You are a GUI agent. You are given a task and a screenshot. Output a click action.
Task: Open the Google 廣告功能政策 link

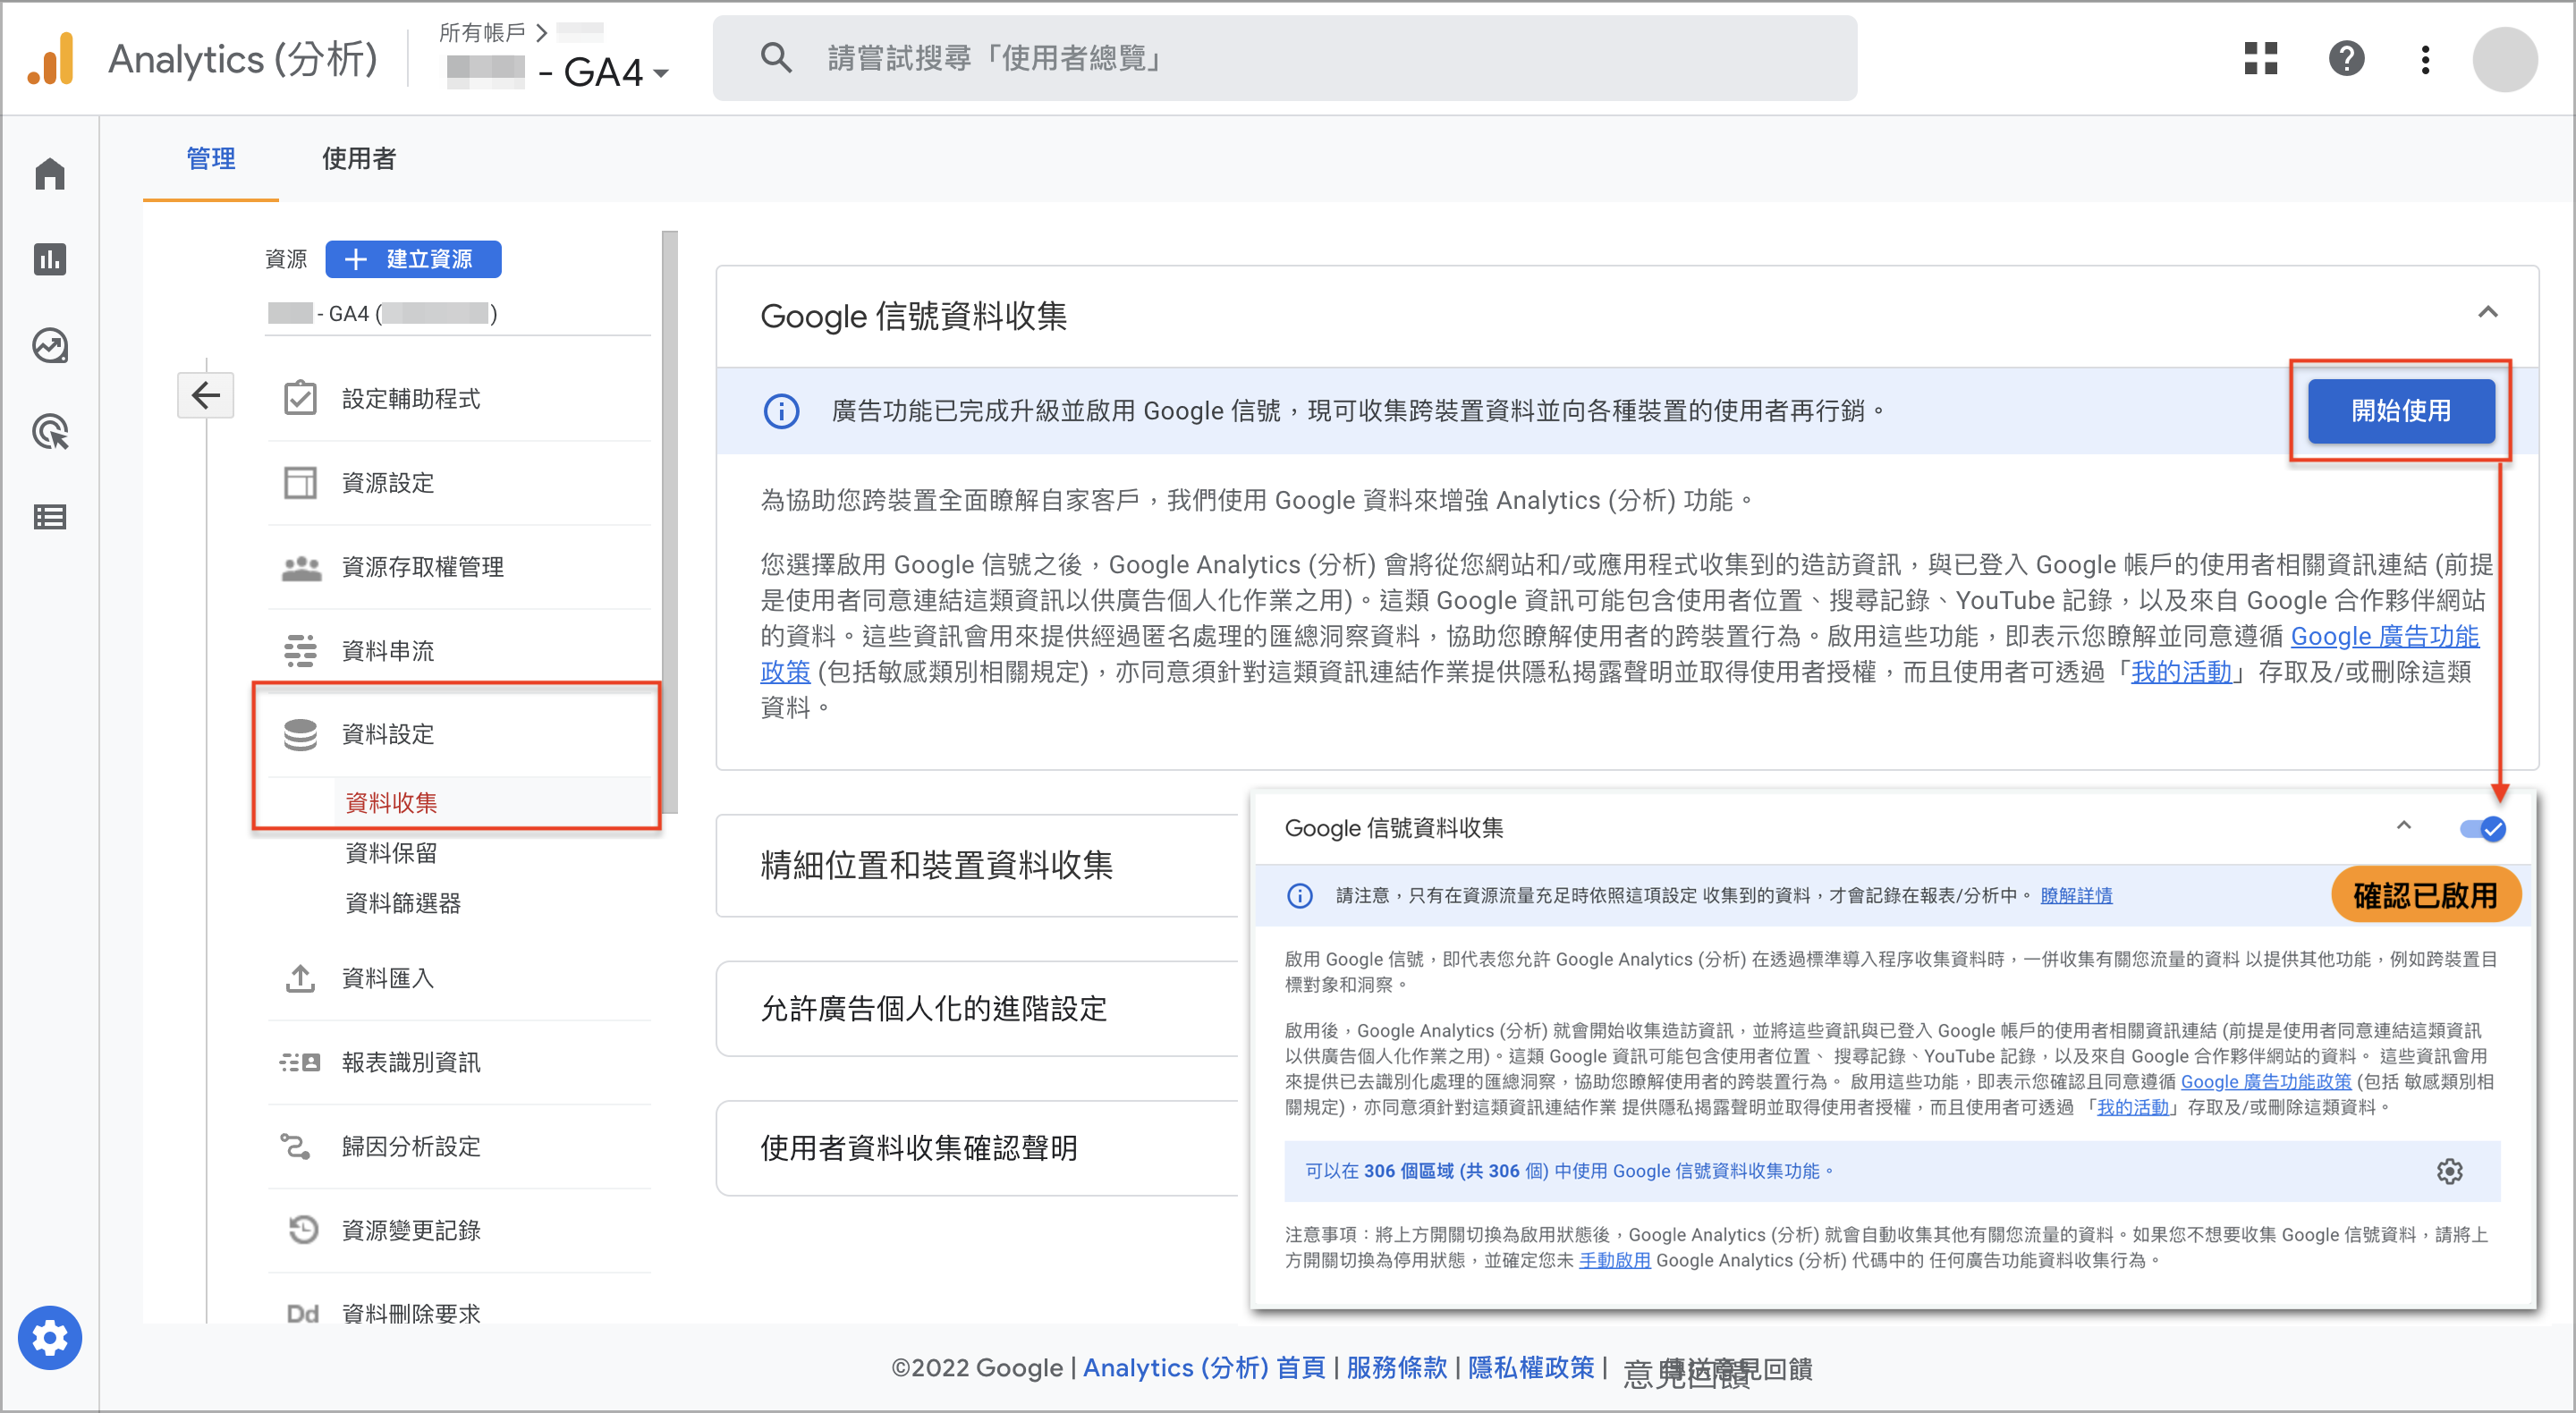(2265, 1082)
